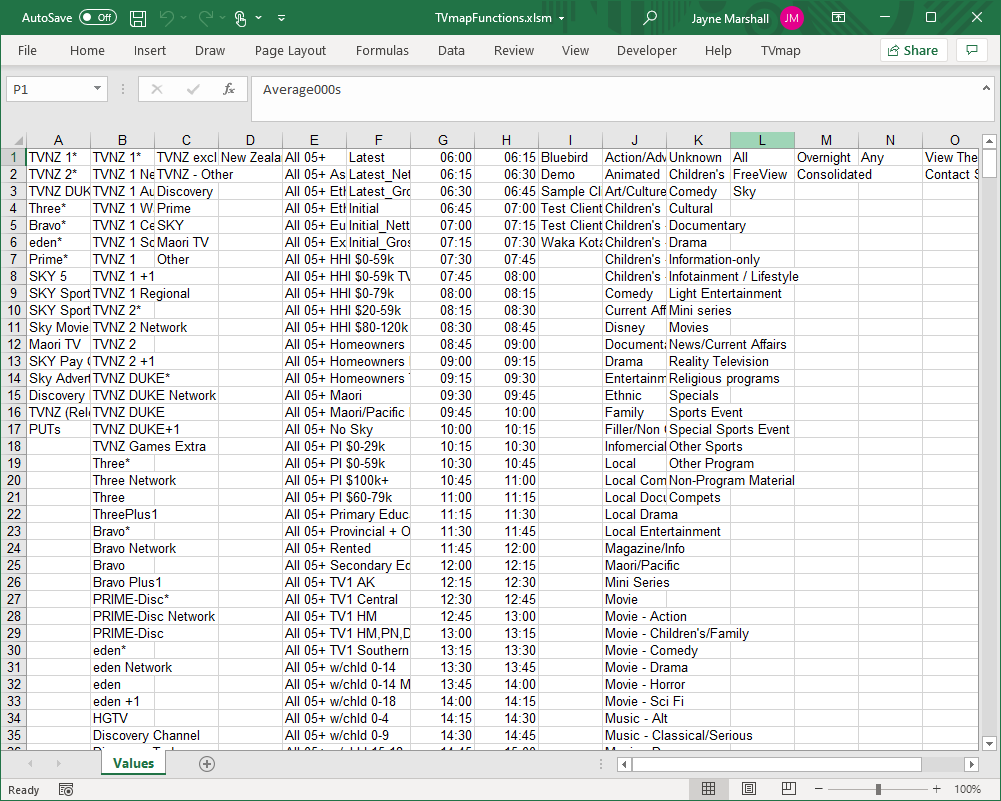Click cell containing PUTs
The height and width of the screenshot is (801, 1001).
58,430
